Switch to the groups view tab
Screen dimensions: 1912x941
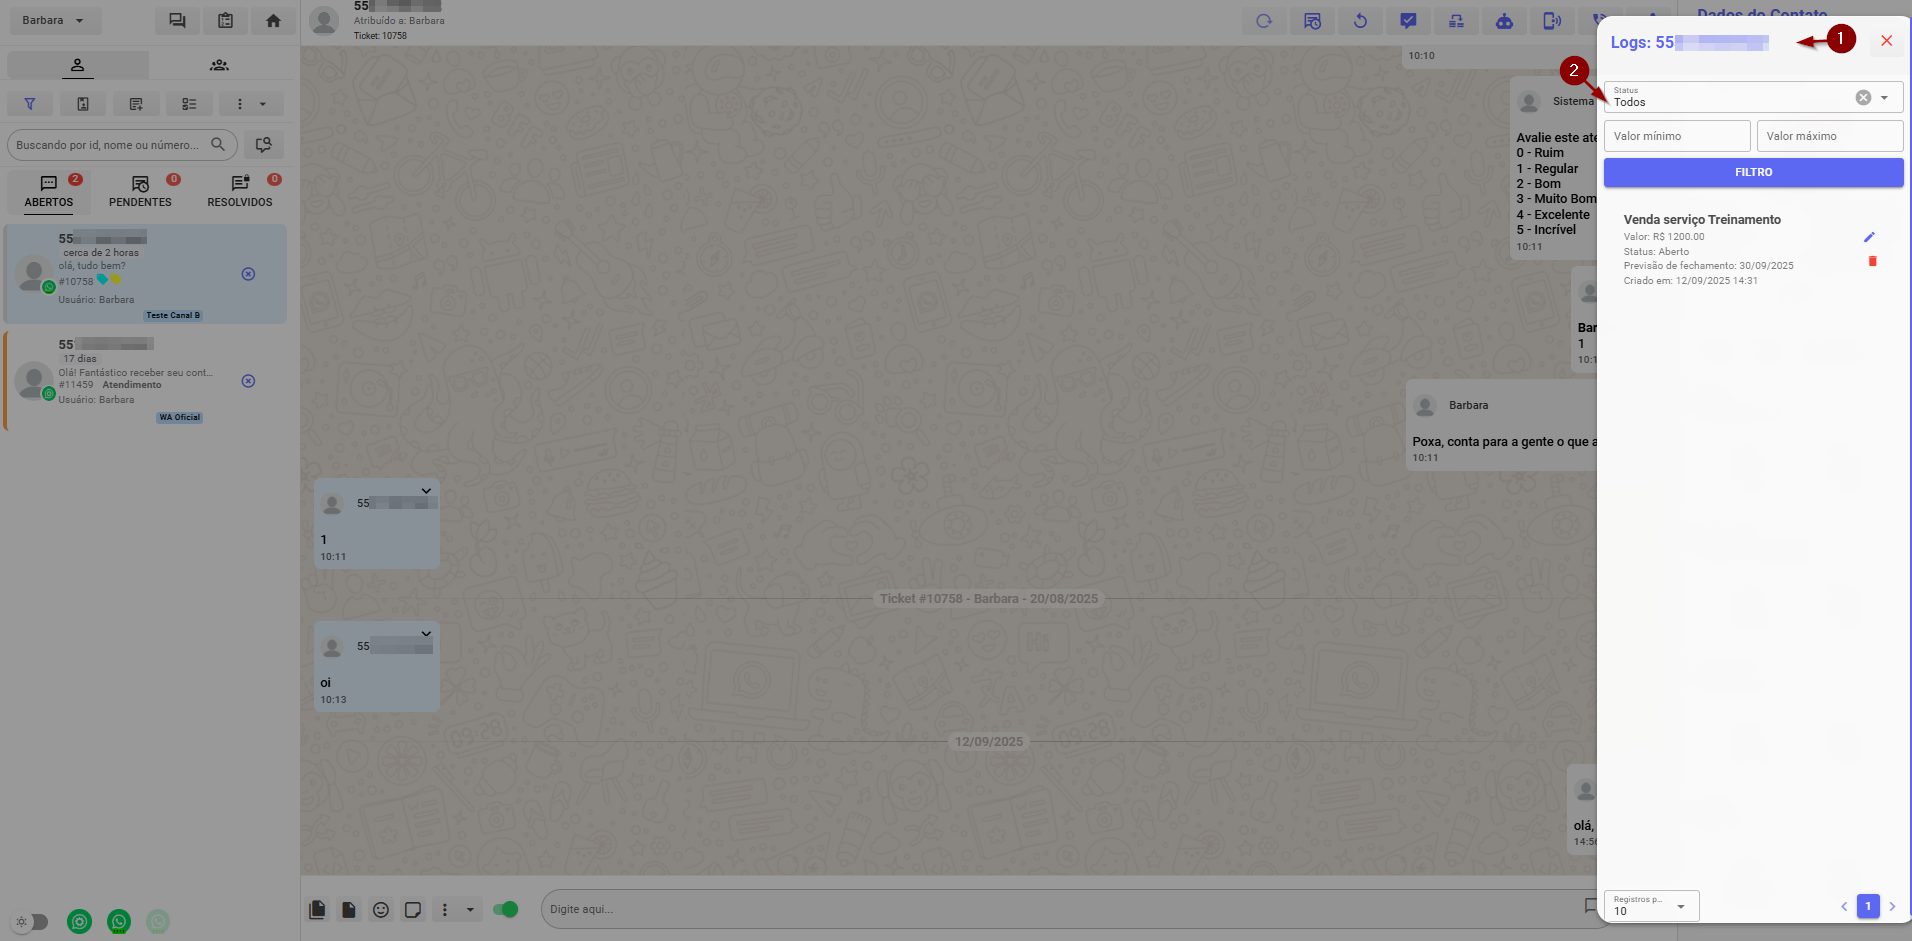pyautogui.click(x=219, y=65)
